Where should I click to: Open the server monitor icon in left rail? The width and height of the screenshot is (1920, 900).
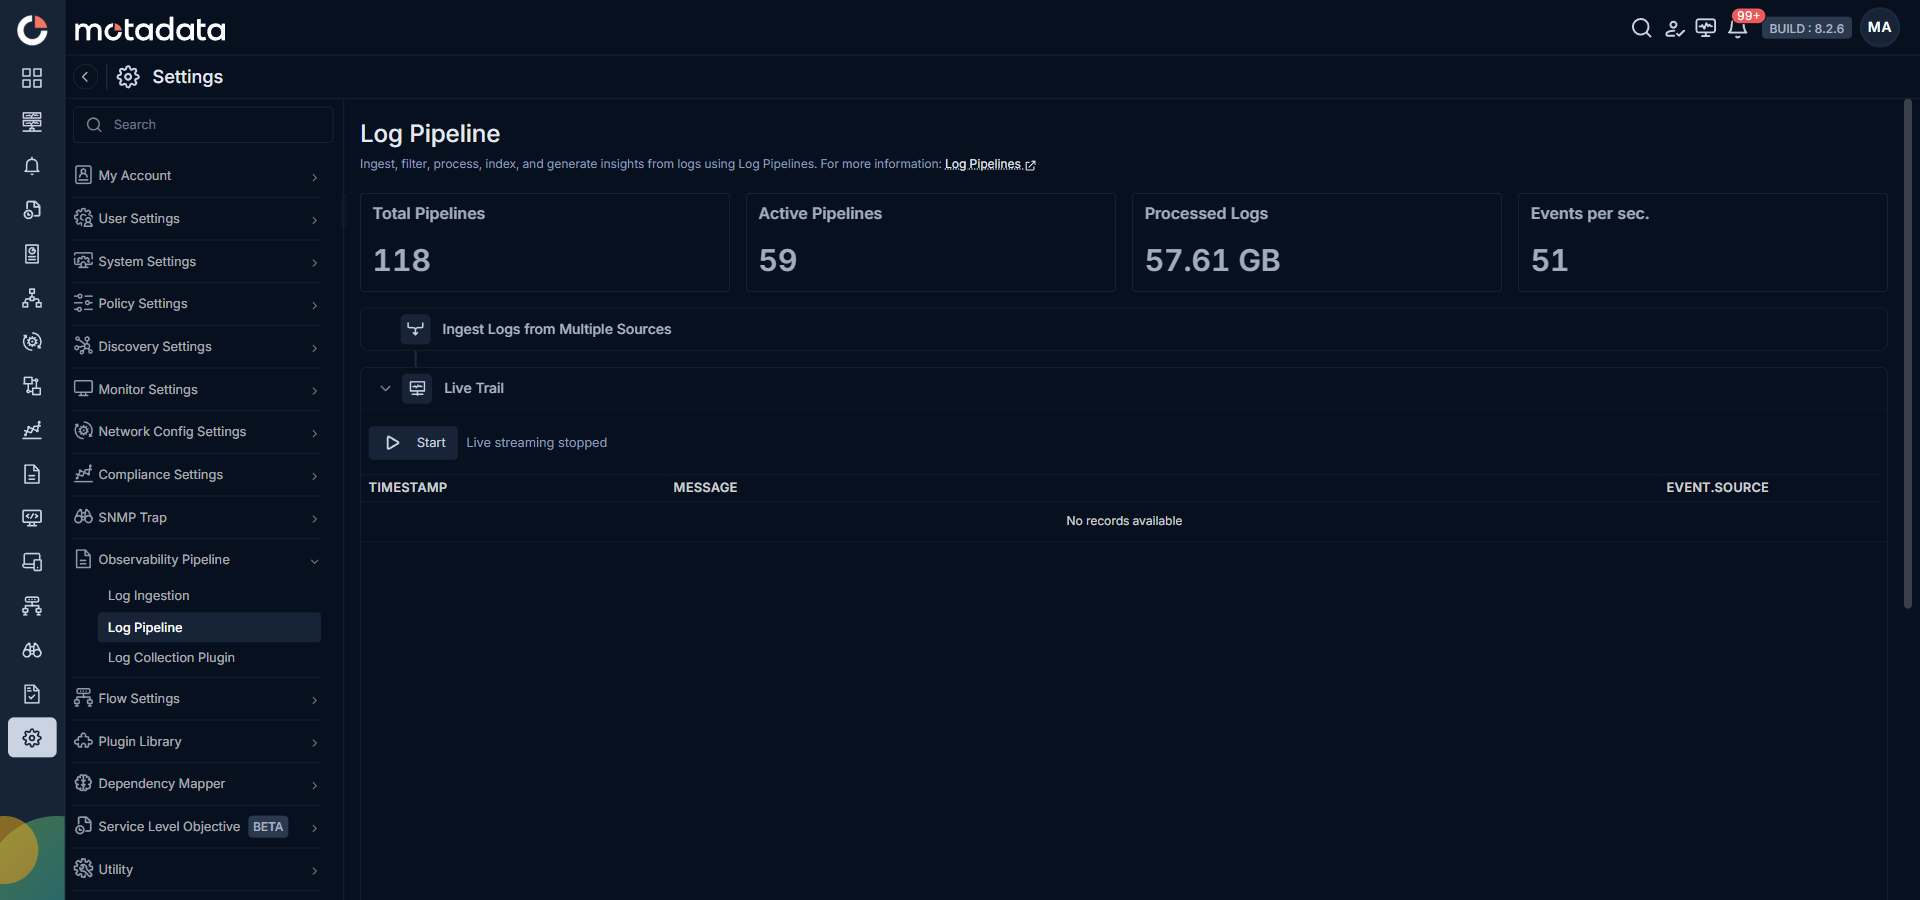pos(32,122)
